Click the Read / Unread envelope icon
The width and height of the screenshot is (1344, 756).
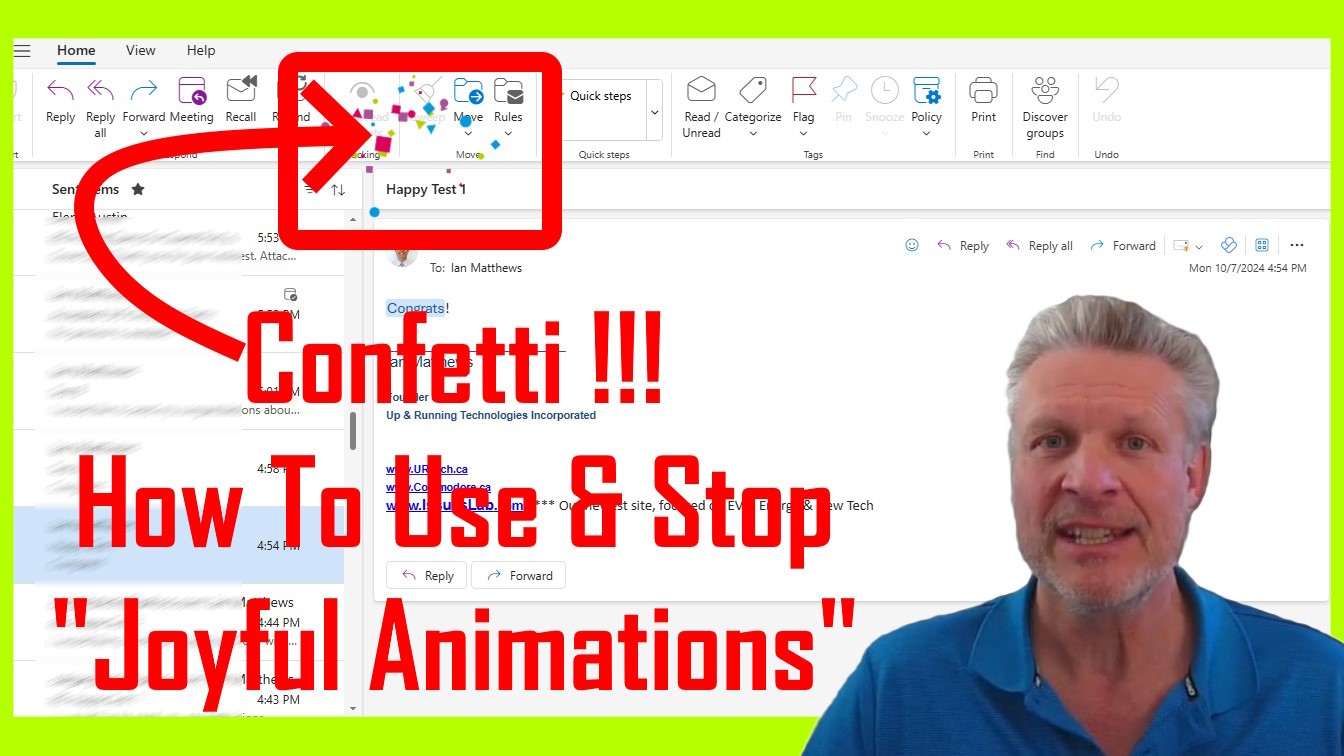click(x=701, y=91)
